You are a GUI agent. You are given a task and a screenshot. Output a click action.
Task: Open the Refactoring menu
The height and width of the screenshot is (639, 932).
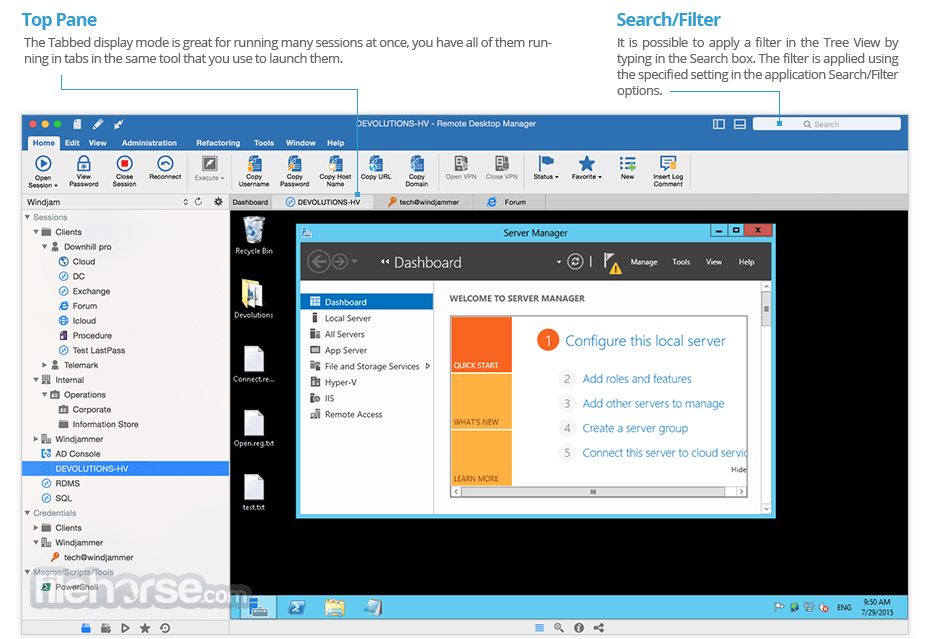click(218, 143)
